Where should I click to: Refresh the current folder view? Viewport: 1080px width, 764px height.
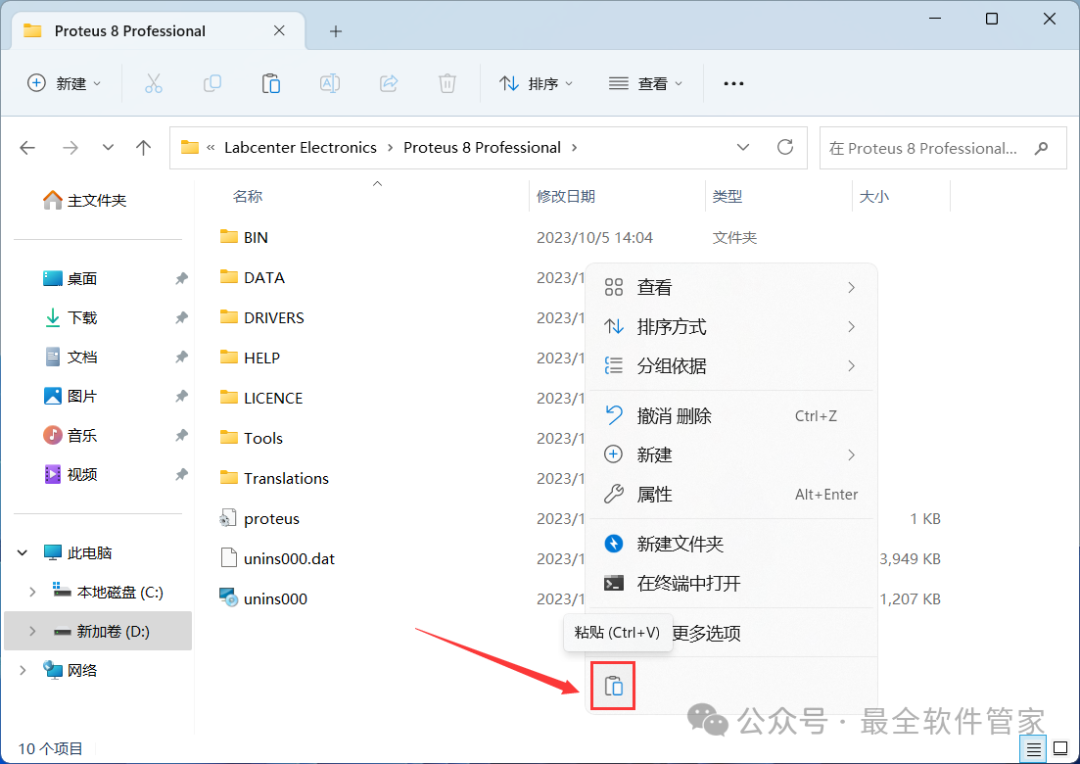[785, 147]
